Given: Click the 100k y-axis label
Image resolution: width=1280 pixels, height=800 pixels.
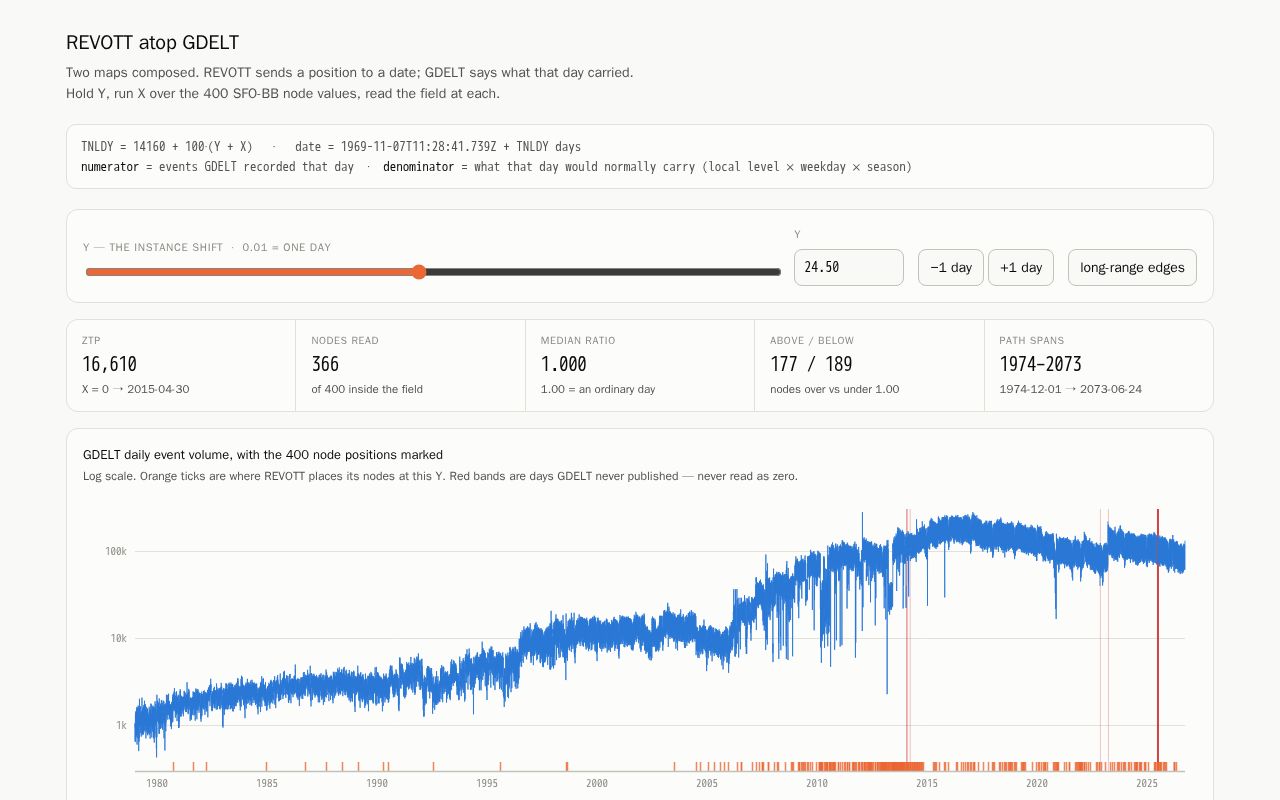Looking at the screenshot, I should (x=116, y=551).
